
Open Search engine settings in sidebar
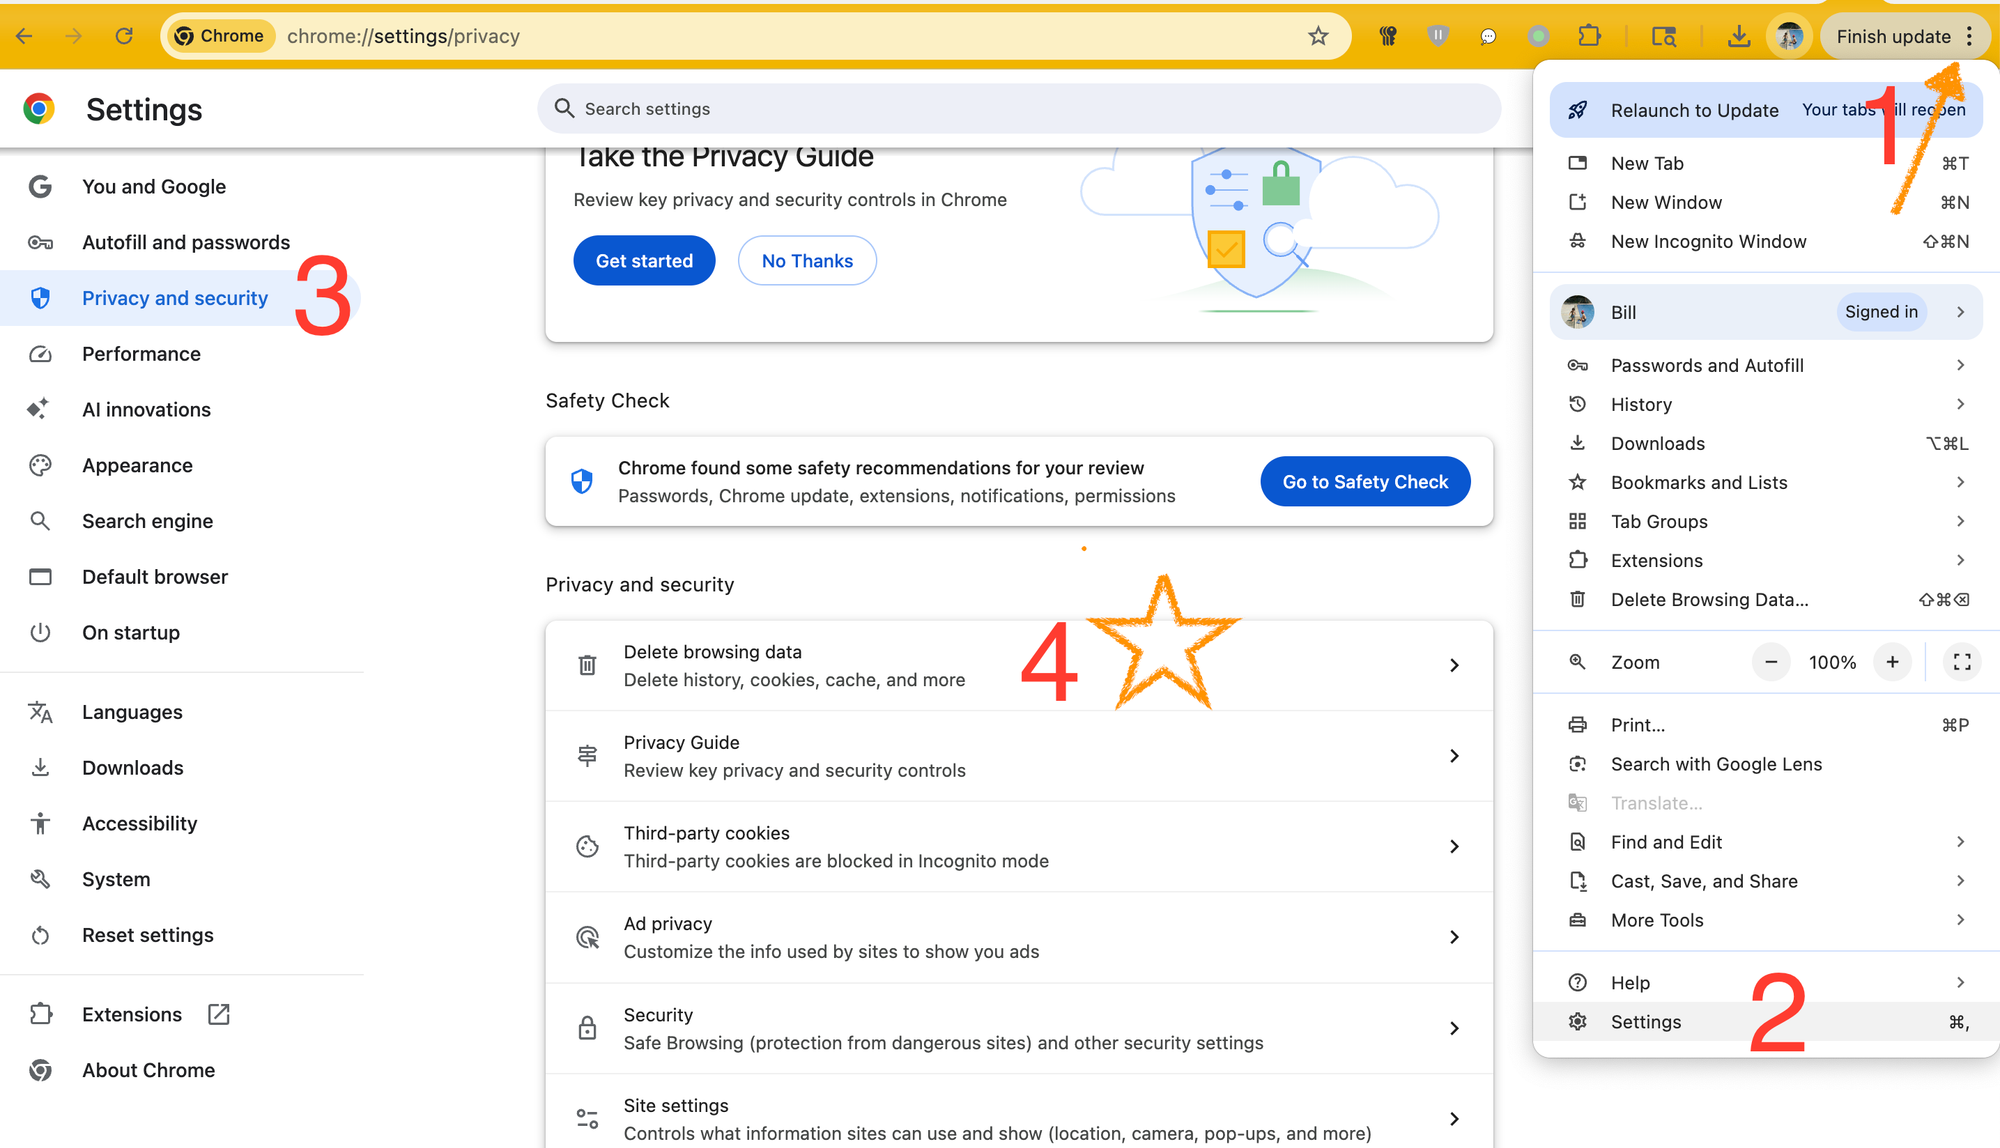coord(182,521)
